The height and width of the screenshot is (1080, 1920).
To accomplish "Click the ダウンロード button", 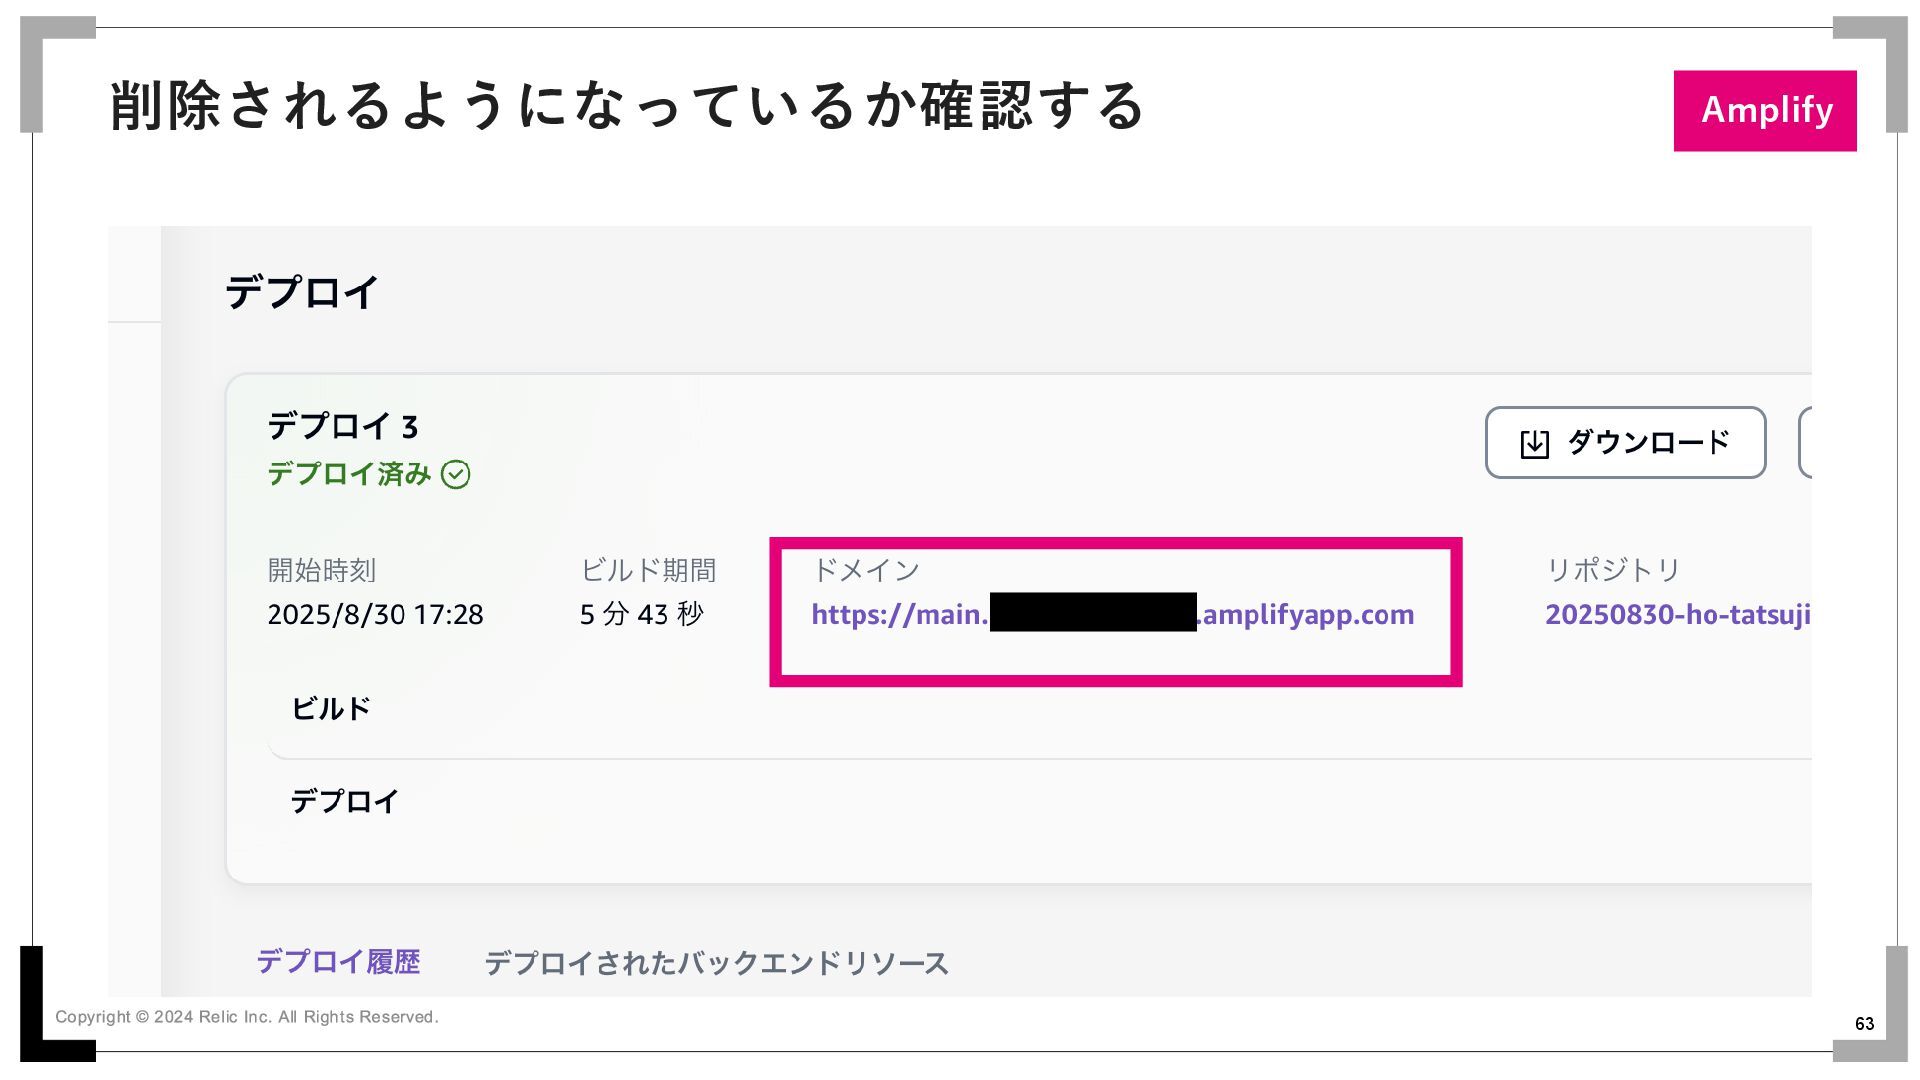I will pyautogui.click(x=1625, y=442).
